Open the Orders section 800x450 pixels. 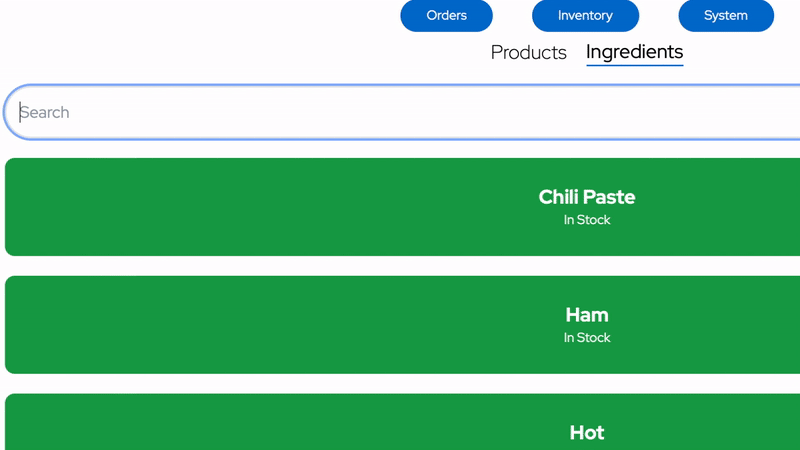pyautogui.click(x=446, y=15)
